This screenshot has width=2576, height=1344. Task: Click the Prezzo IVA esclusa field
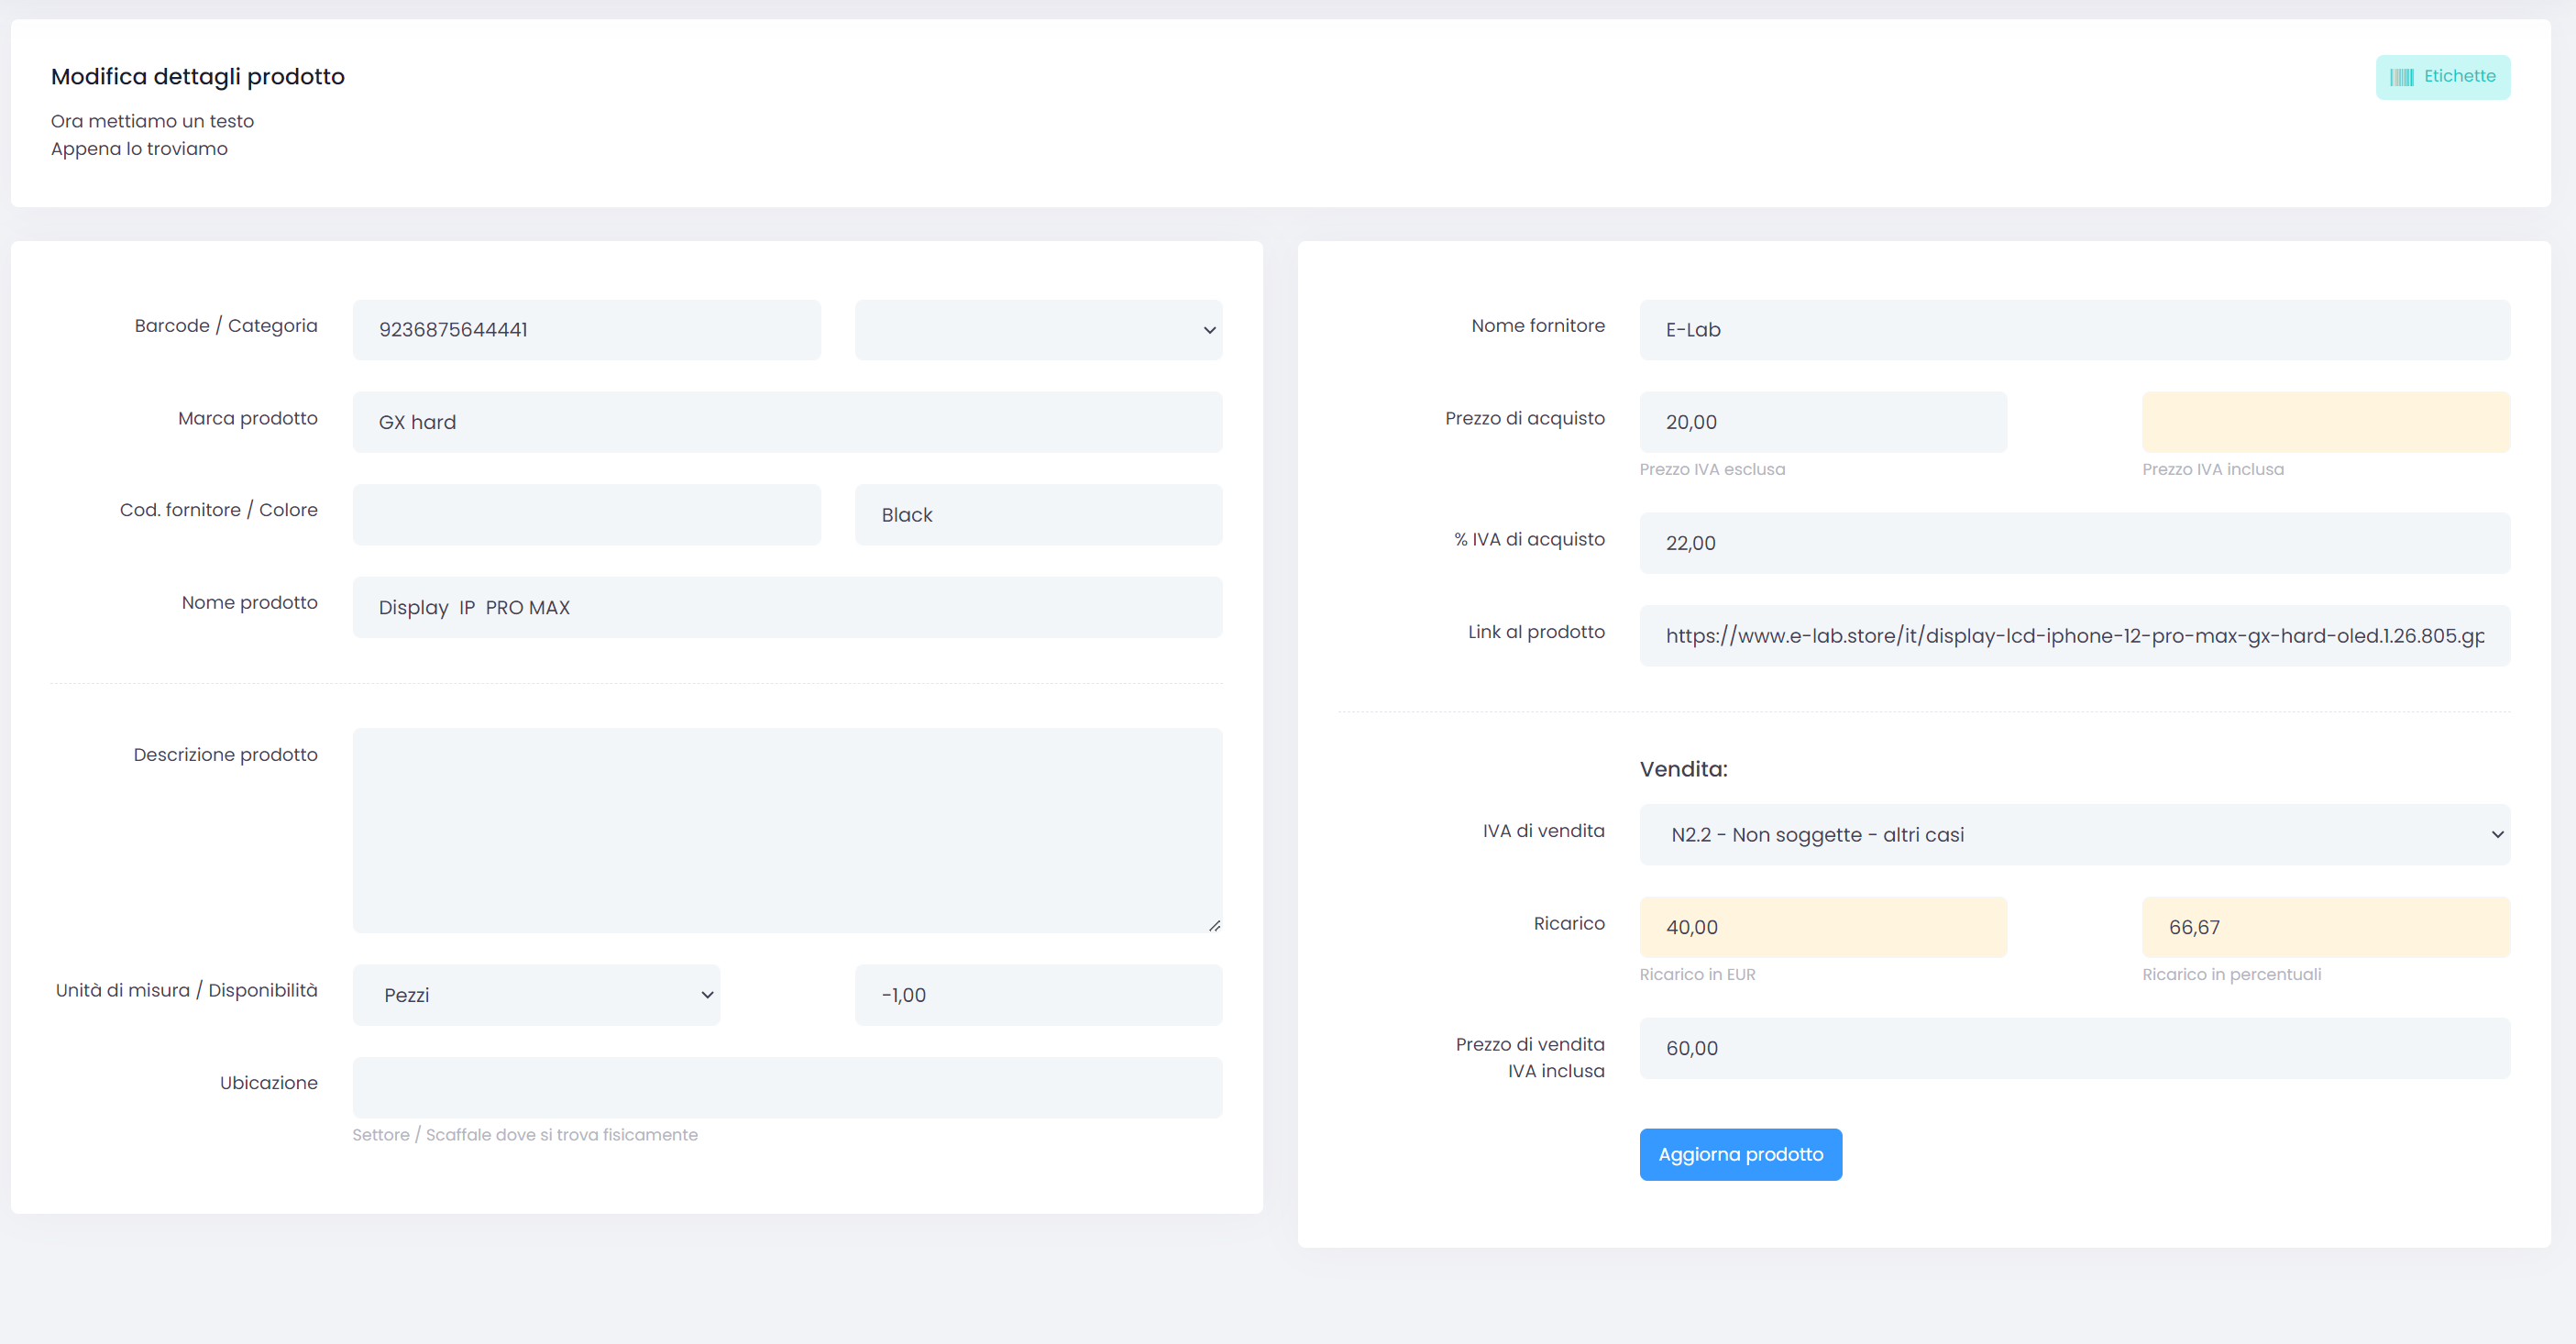[x=1822, y=422]
